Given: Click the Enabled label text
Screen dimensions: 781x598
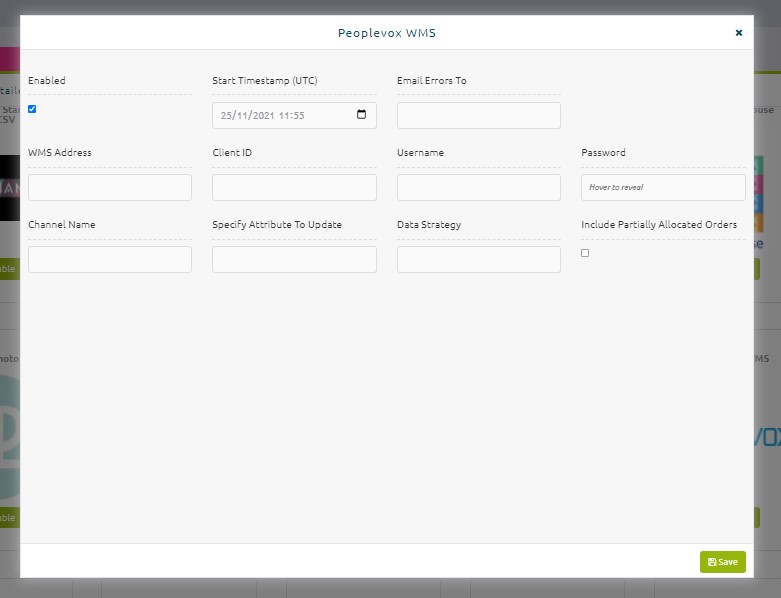Looking at the screenshot, I should coord(47,81).
